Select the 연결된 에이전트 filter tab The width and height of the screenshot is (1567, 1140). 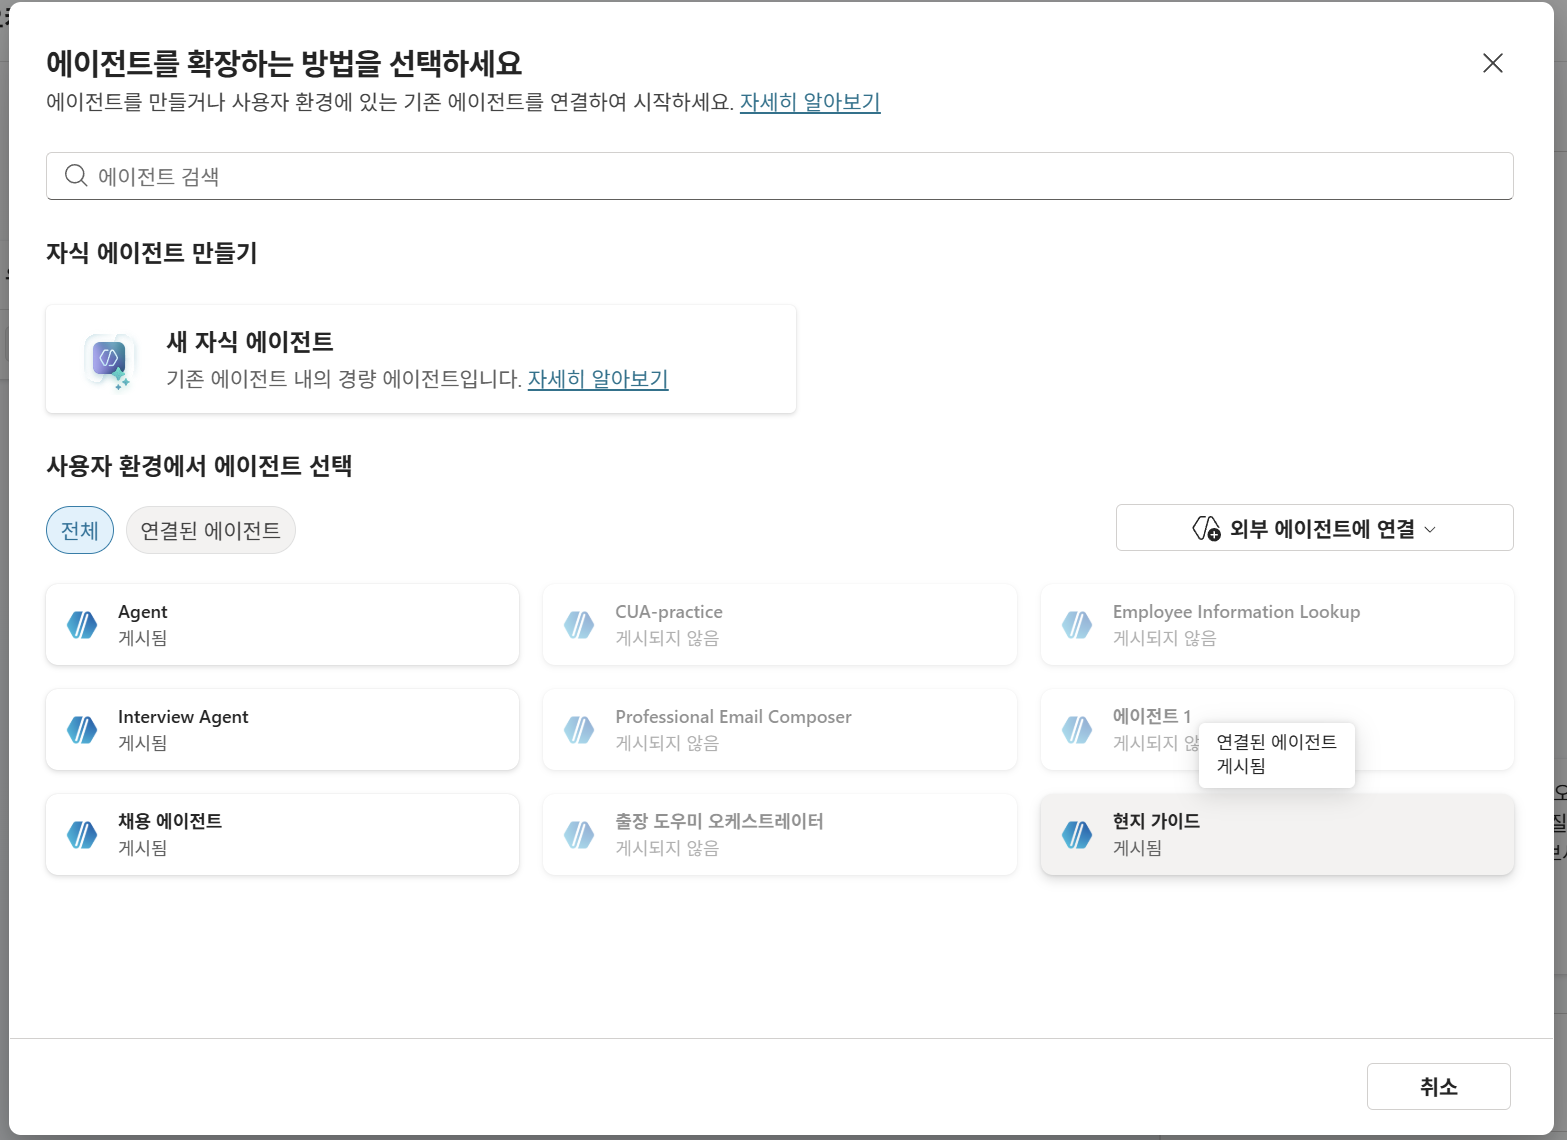210,530
